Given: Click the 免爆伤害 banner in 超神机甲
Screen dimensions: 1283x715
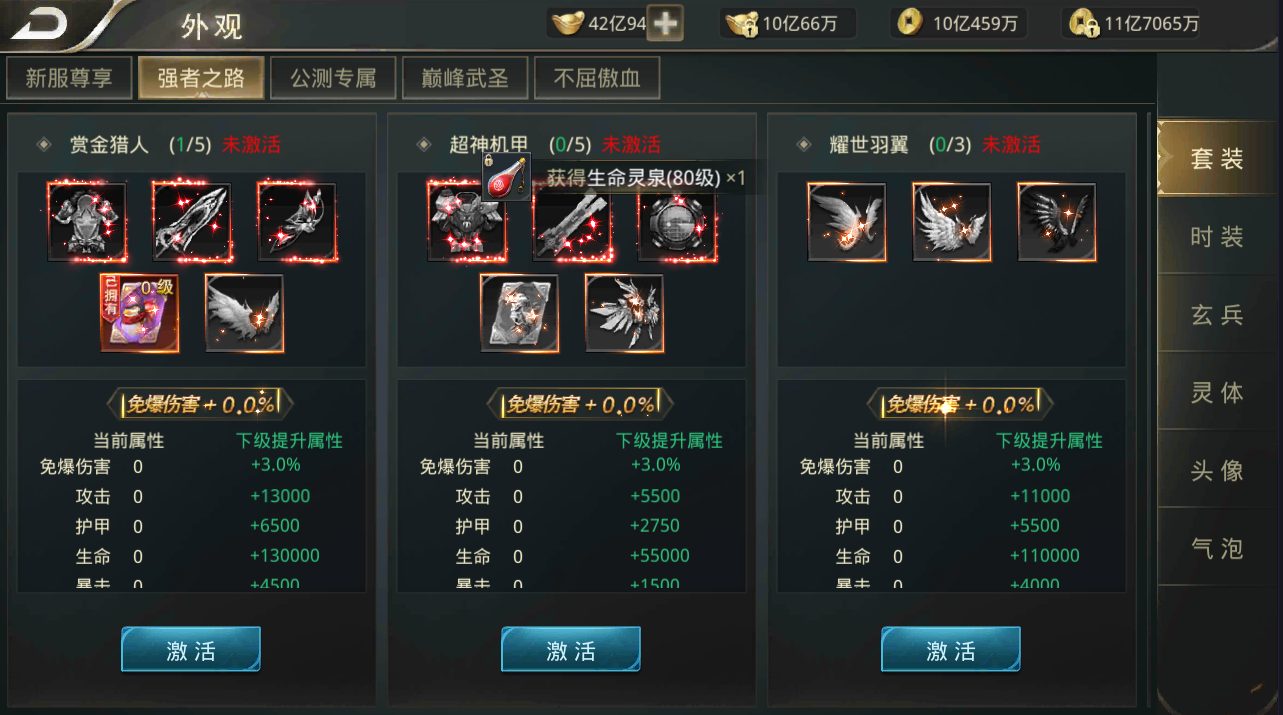Looking at the screenshot, I should click(580, 404).
